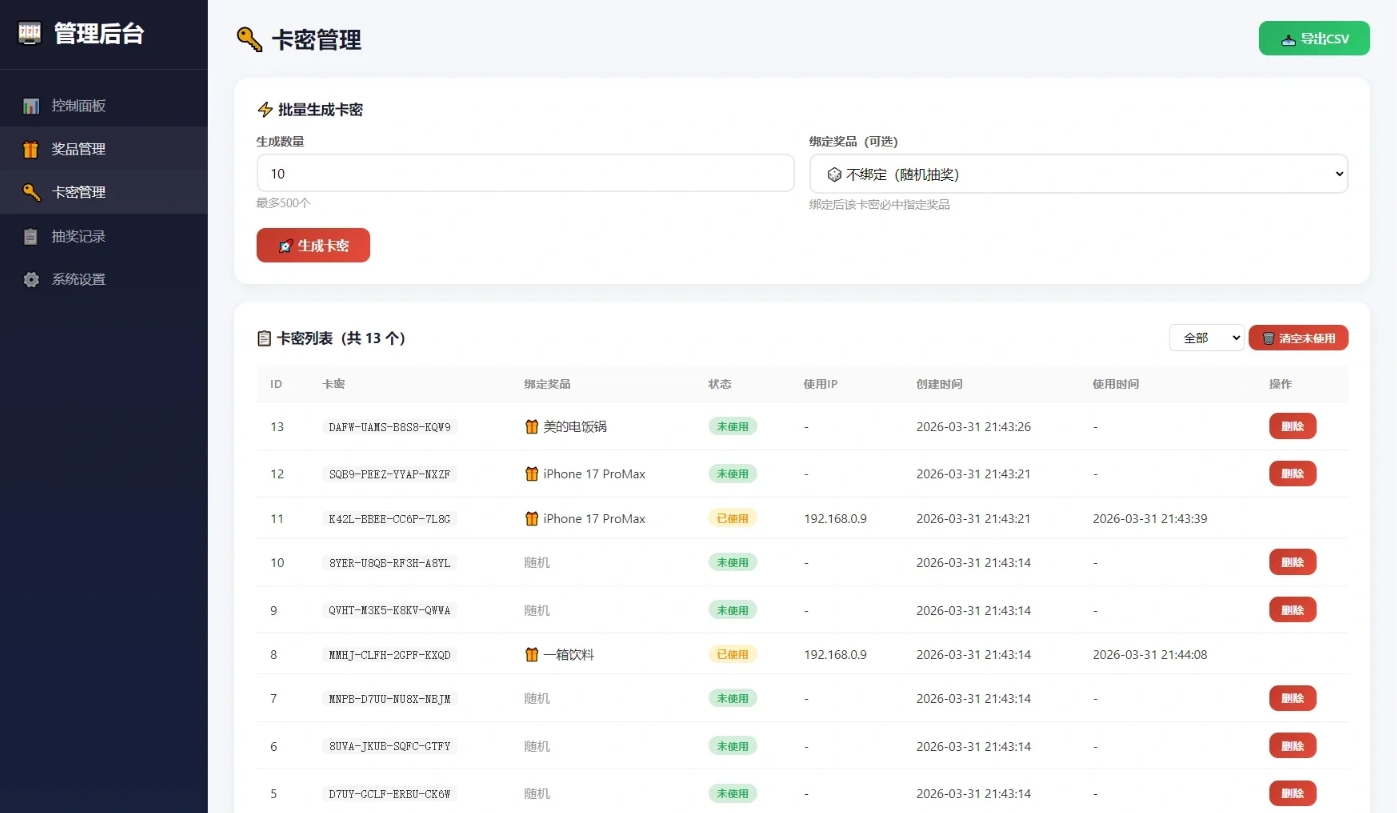The height and width of the screenshot is (813, 1397).
Task: Click the gift icon beside 一箱饮料
Action: pos(532,655)
